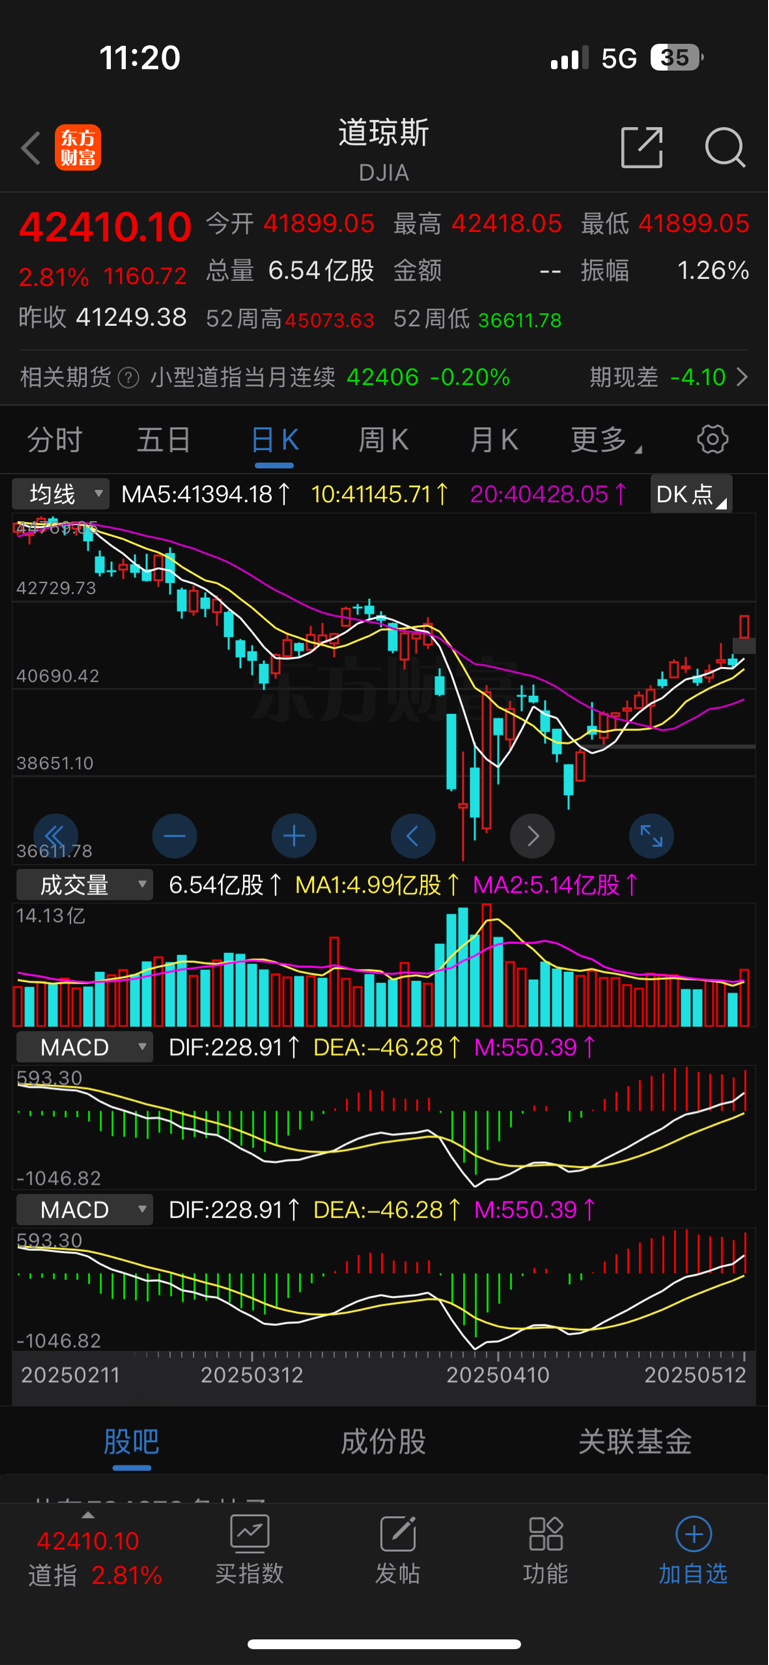Screen dimensions: 769x1665
Task: Tap the 发帖 edit icon
Action: point(397,1532)
